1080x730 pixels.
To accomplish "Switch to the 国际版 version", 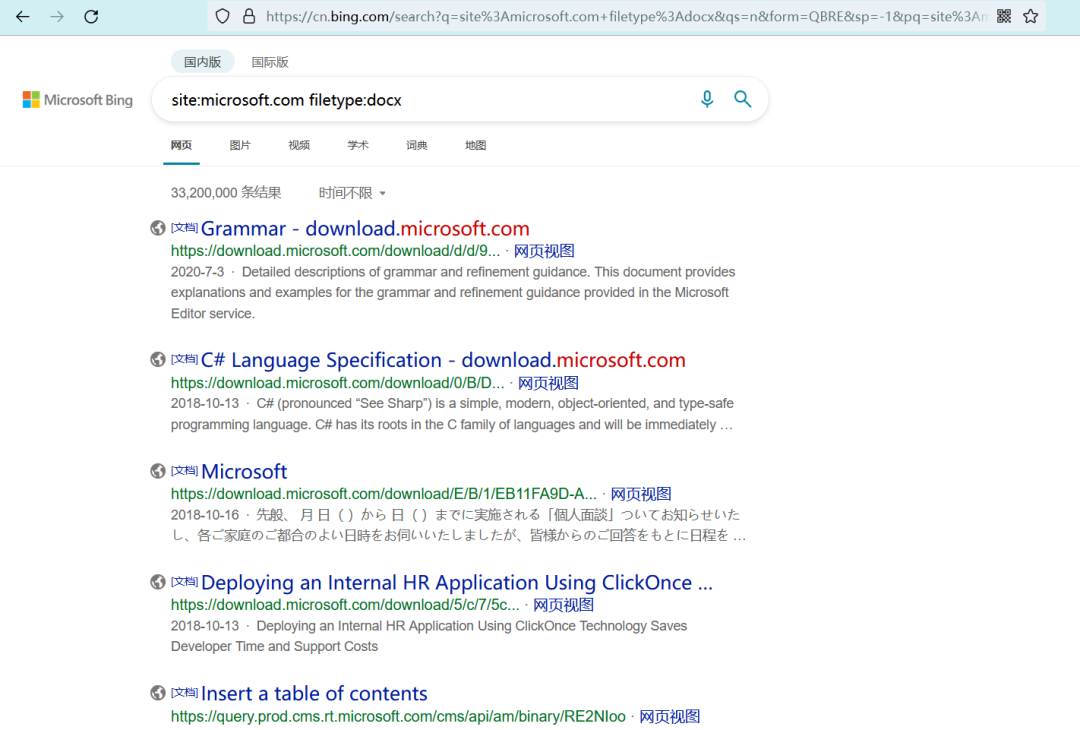I will coord(270,62).
